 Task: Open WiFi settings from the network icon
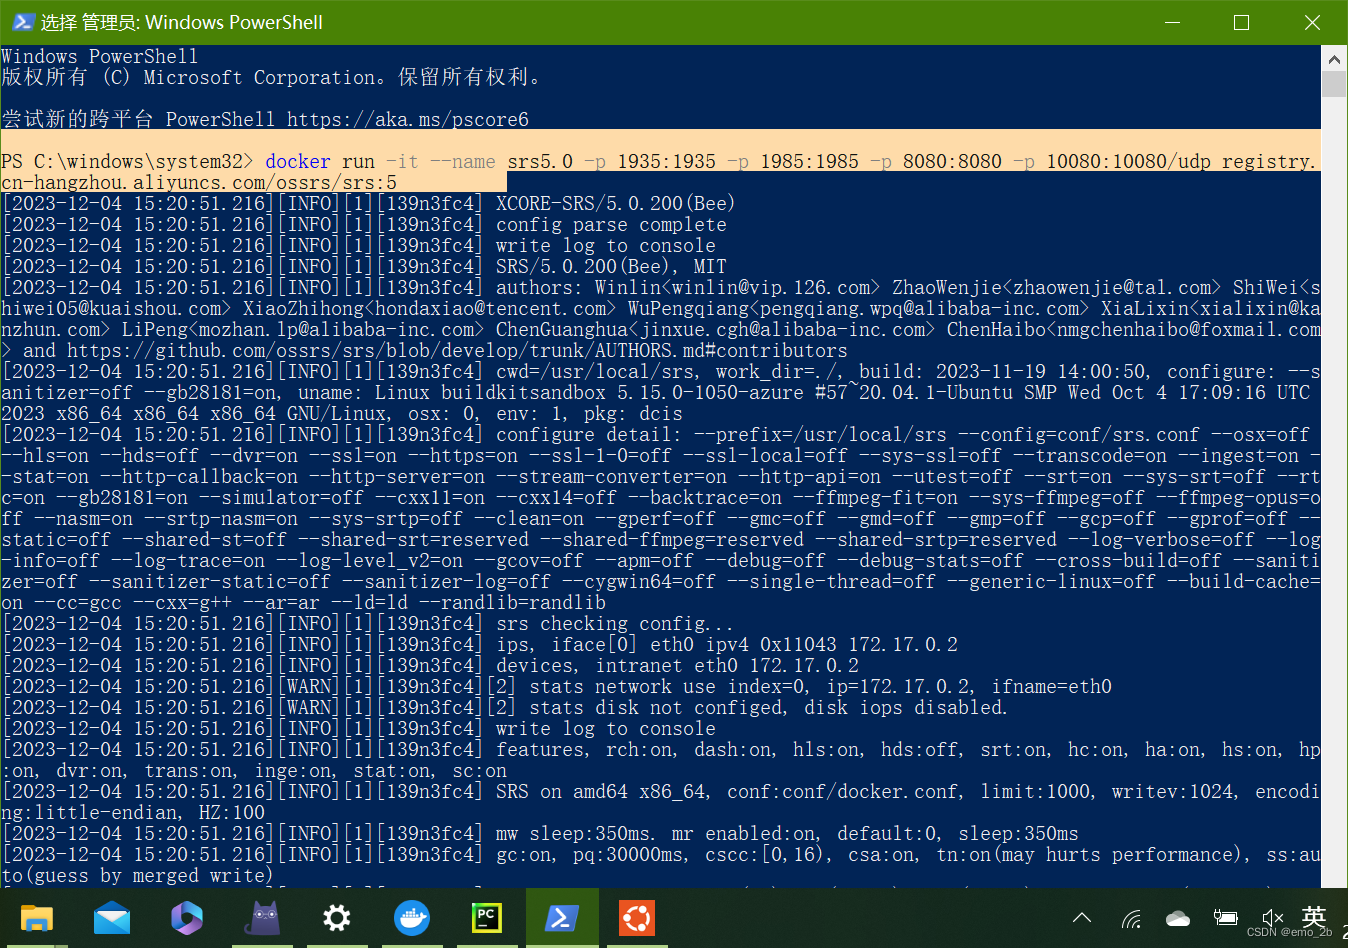(1131, 918)
